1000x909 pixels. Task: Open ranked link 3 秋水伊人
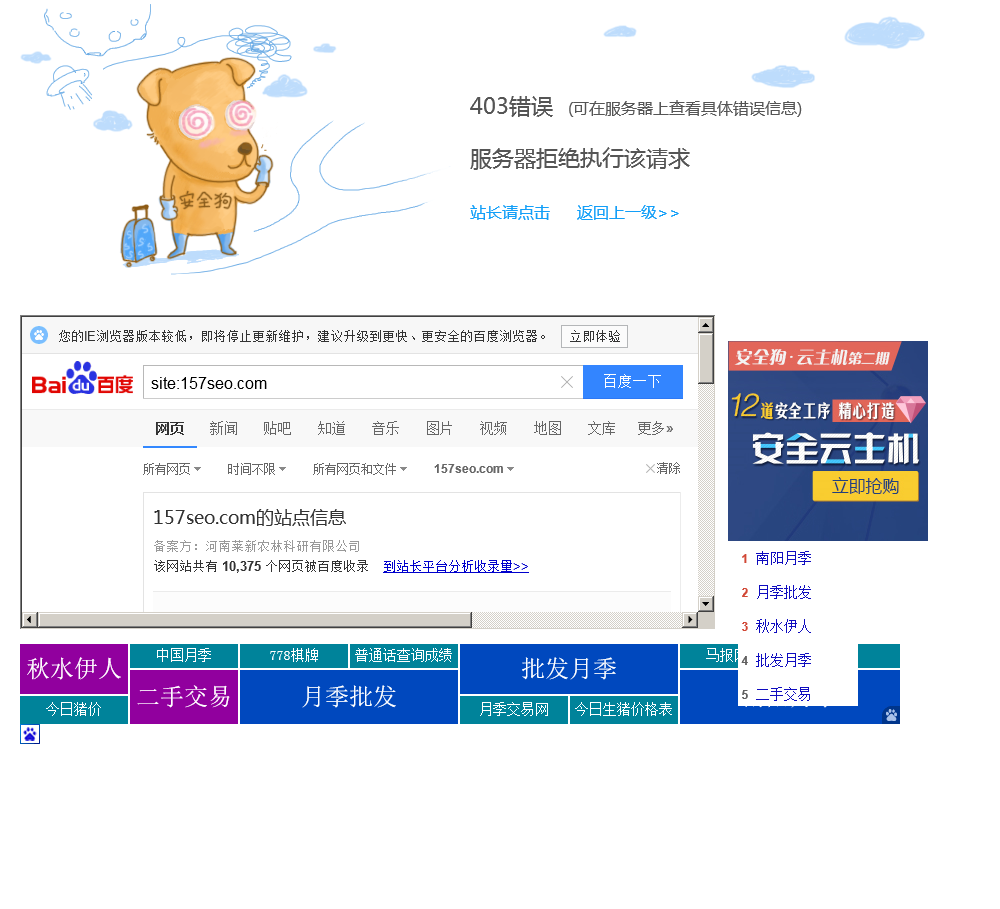pos(783,626)
